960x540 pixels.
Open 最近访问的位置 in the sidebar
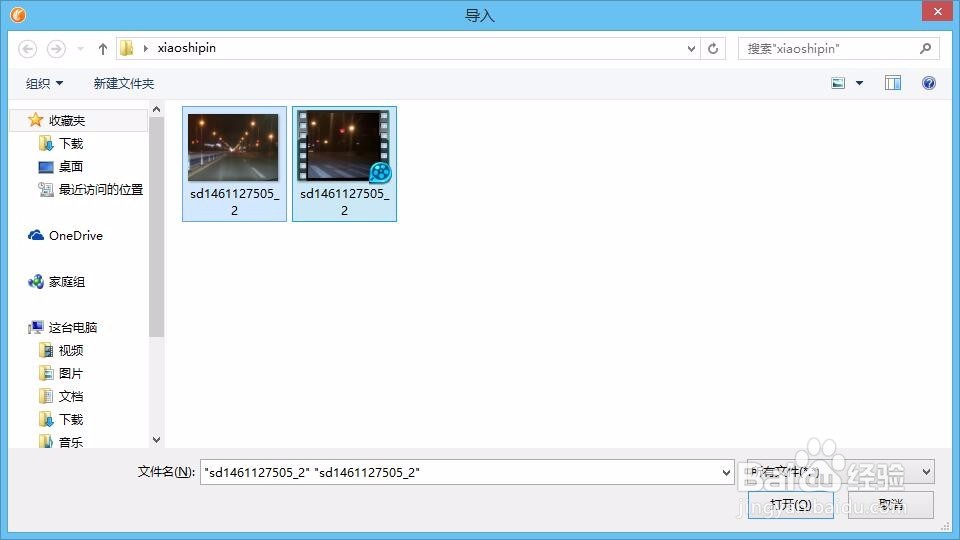click(x=101, y=190)
